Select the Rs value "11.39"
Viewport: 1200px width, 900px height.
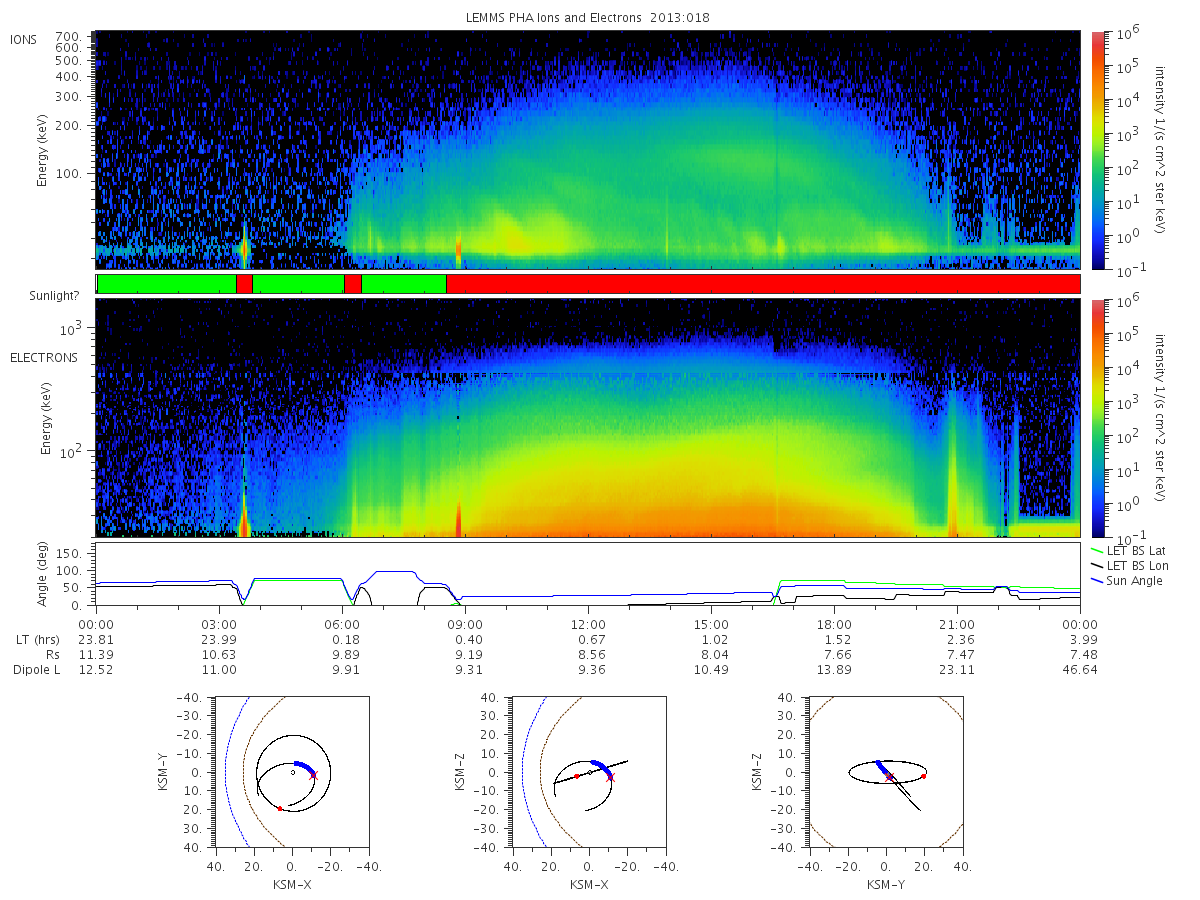(97, 655)
